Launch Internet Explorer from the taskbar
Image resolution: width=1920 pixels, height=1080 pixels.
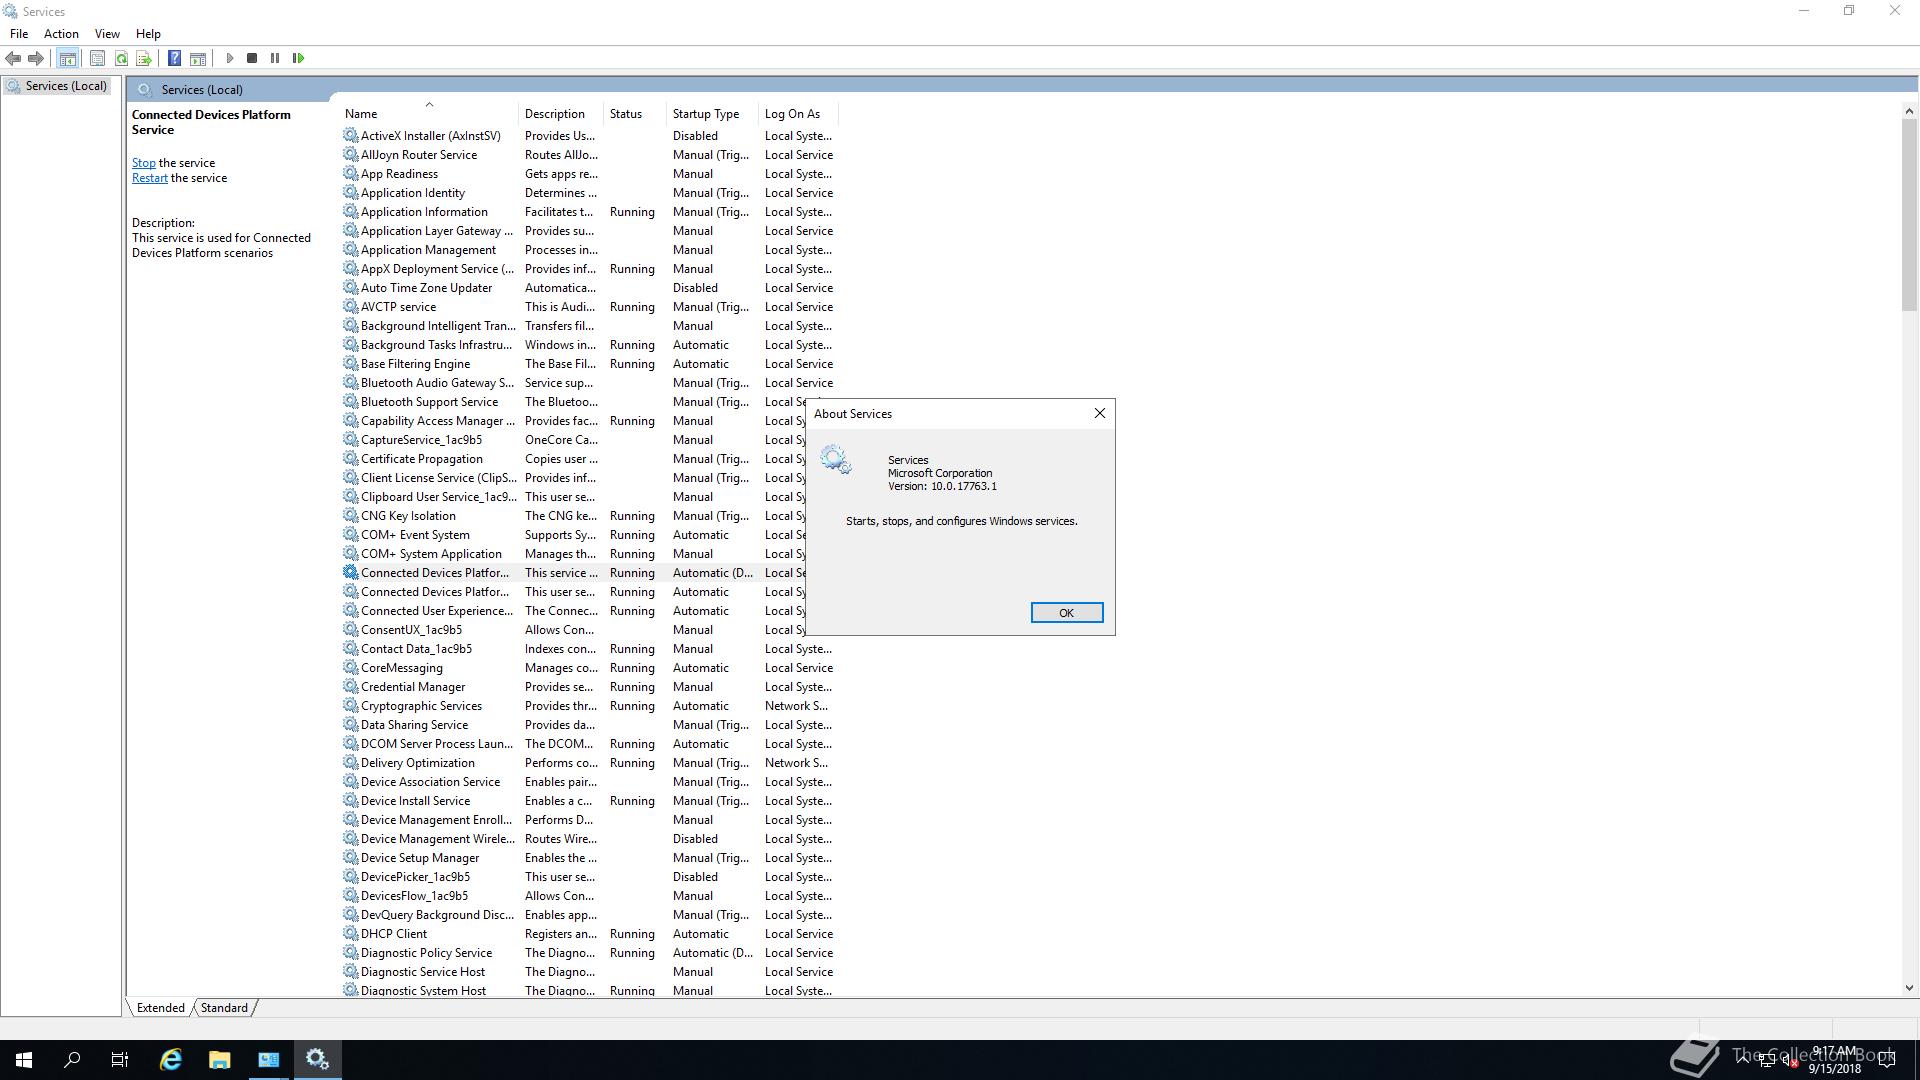(171, 1060)
